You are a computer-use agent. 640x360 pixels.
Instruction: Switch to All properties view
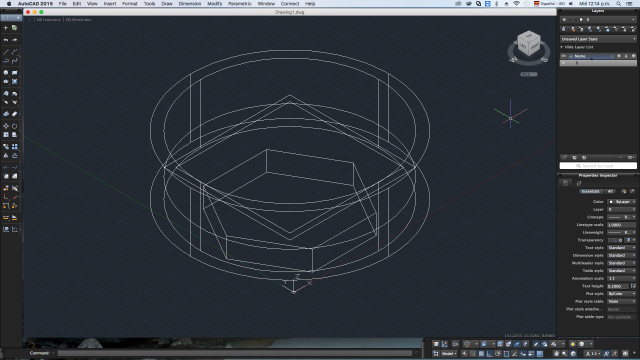coord(610,191)
